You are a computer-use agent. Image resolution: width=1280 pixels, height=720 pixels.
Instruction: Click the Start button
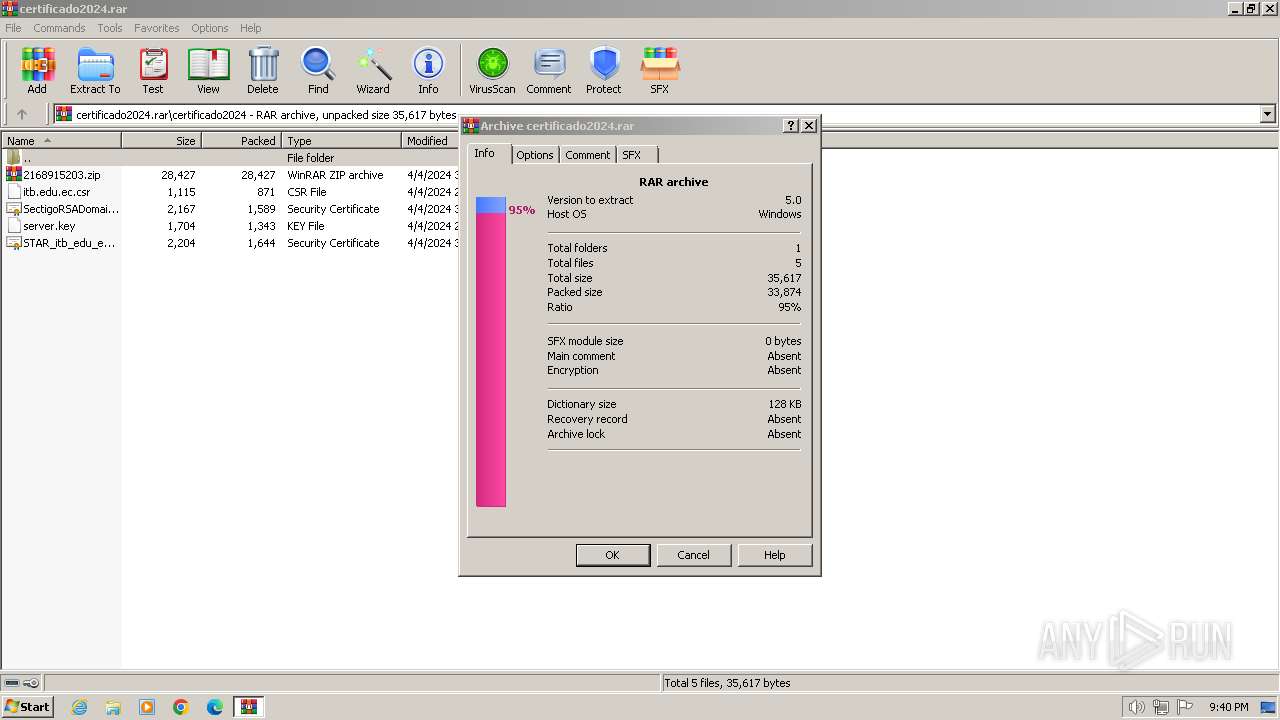[x=27, y=707]
